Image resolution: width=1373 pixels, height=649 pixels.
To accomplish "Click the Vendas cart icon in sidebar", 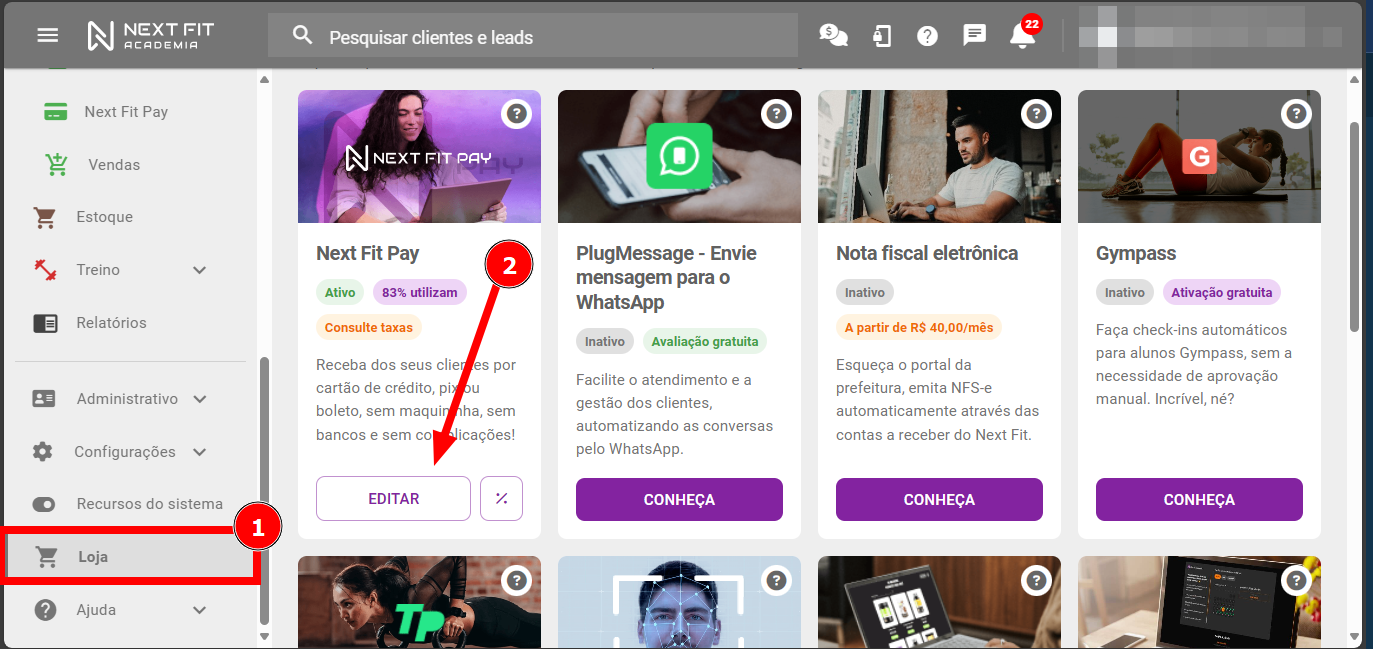I will pos(56,164).
